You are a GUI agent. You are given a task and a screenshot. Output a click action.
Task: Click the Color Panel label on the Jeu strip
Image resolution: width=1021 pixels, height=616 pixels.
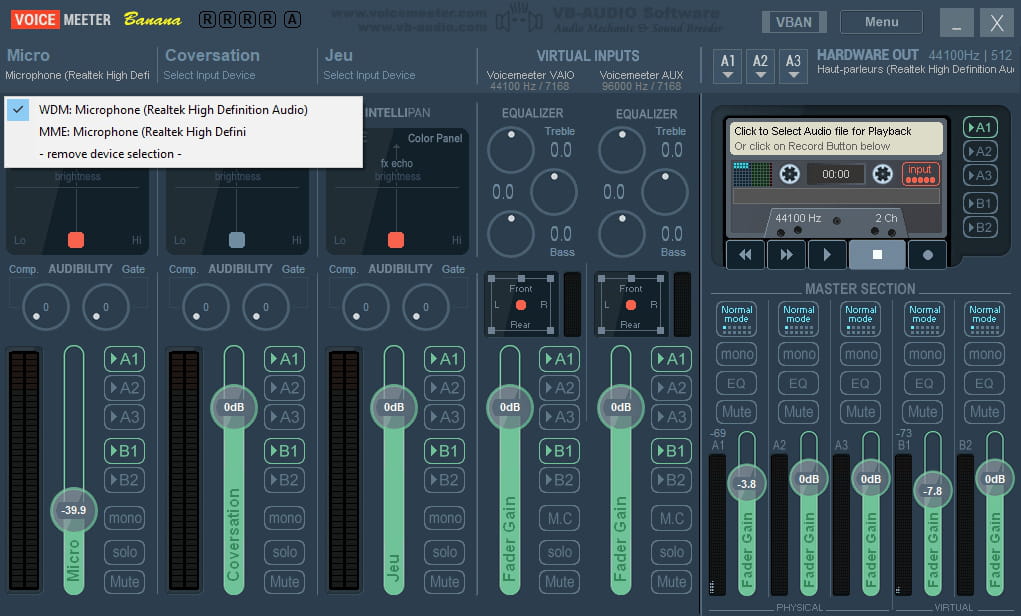[435, 138]
